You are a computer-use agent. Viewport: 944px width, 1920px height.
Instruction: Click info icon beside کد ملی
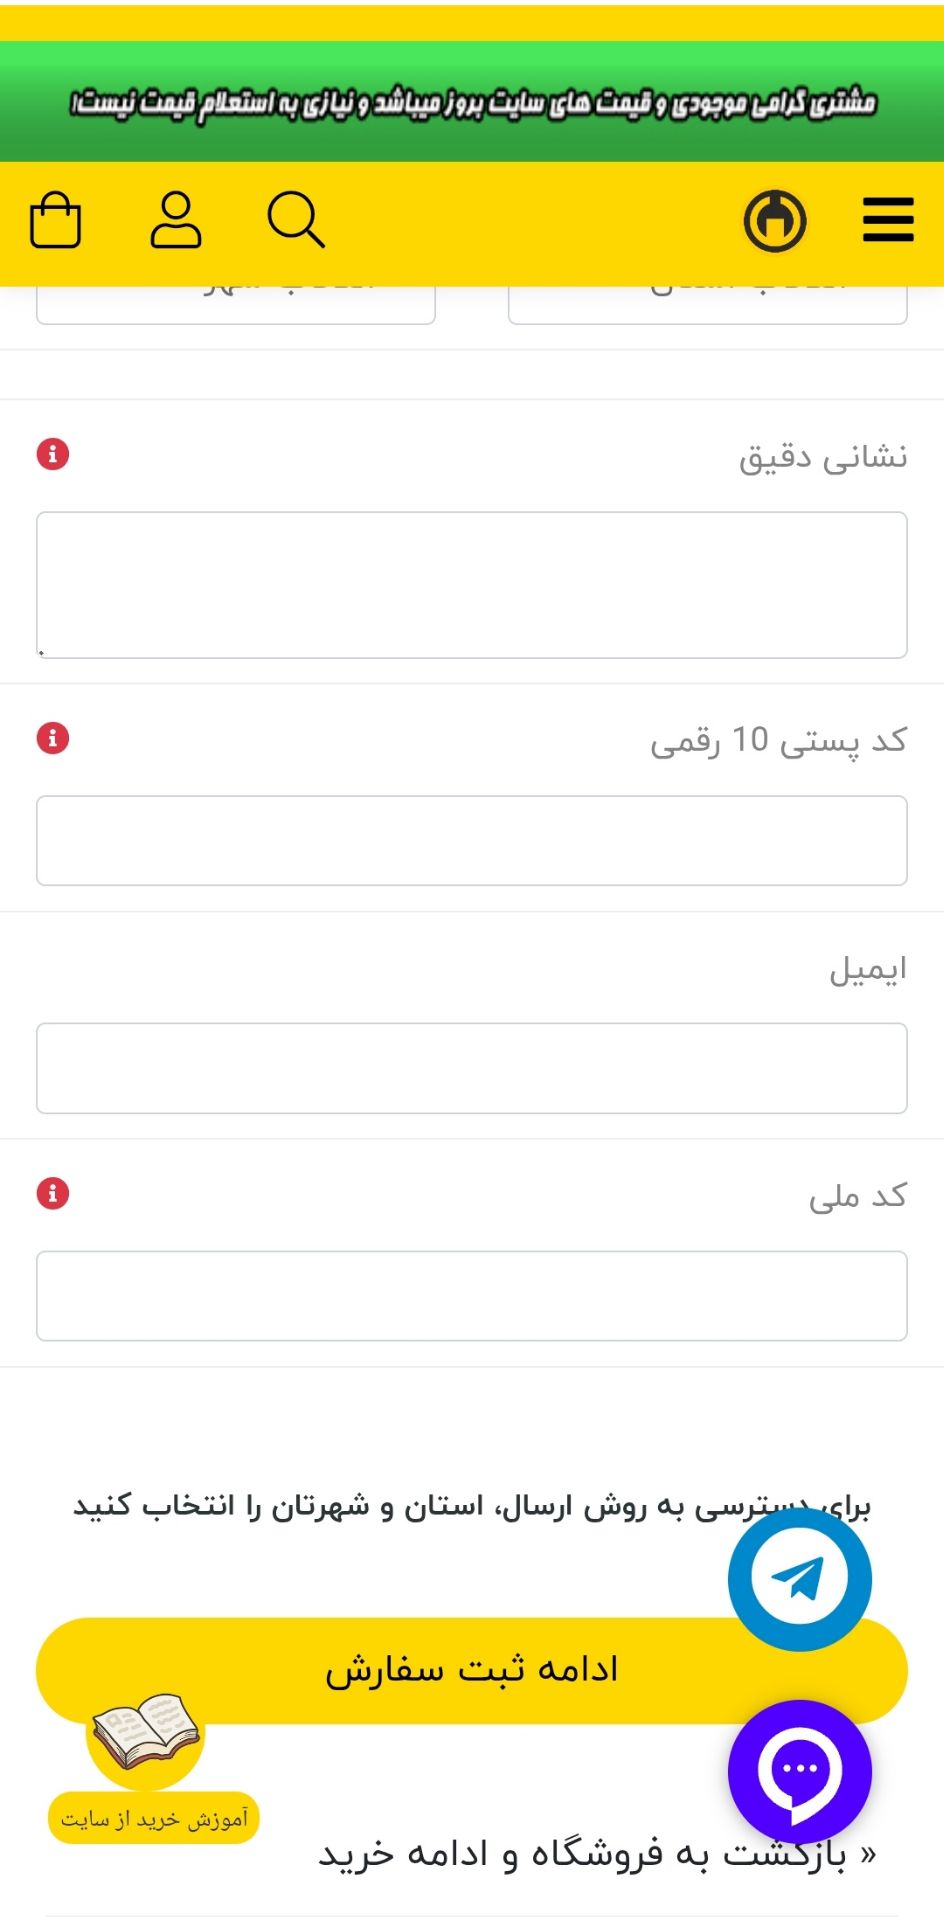click(x=53, y=1193)
